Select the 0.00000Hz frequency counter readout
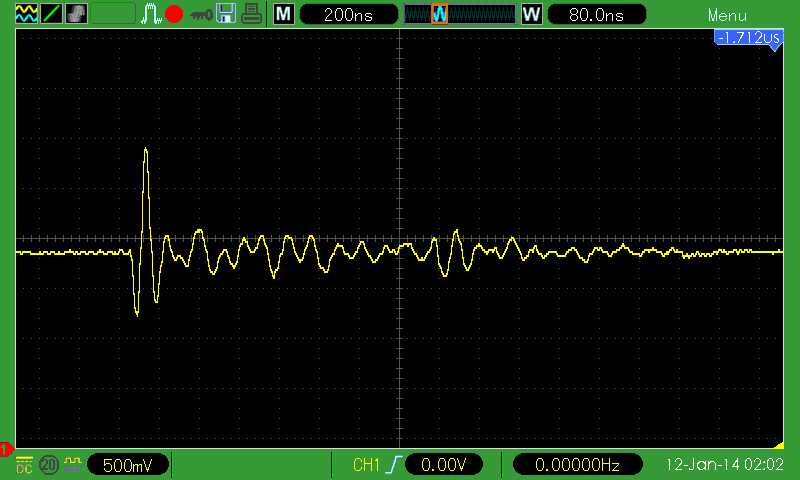The image size is (800, 480). 577,465
